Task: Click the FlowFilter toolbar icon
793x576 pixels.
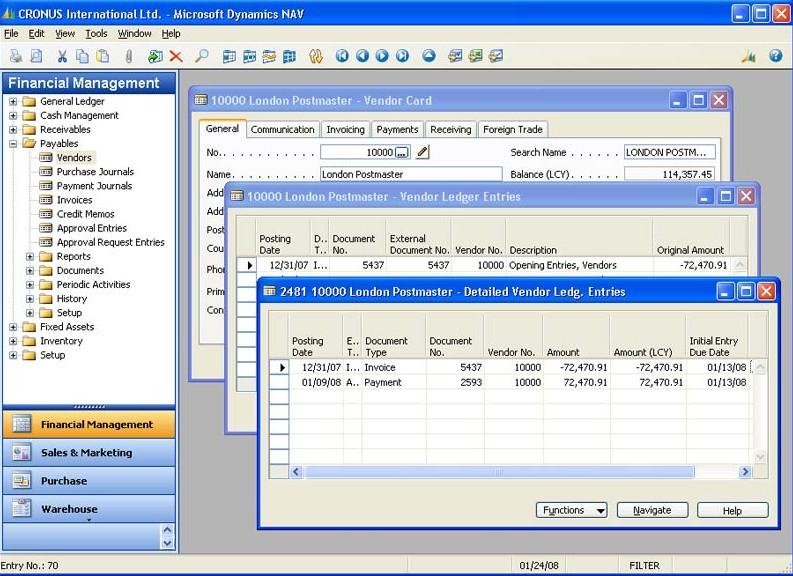Action: point(269,56)
